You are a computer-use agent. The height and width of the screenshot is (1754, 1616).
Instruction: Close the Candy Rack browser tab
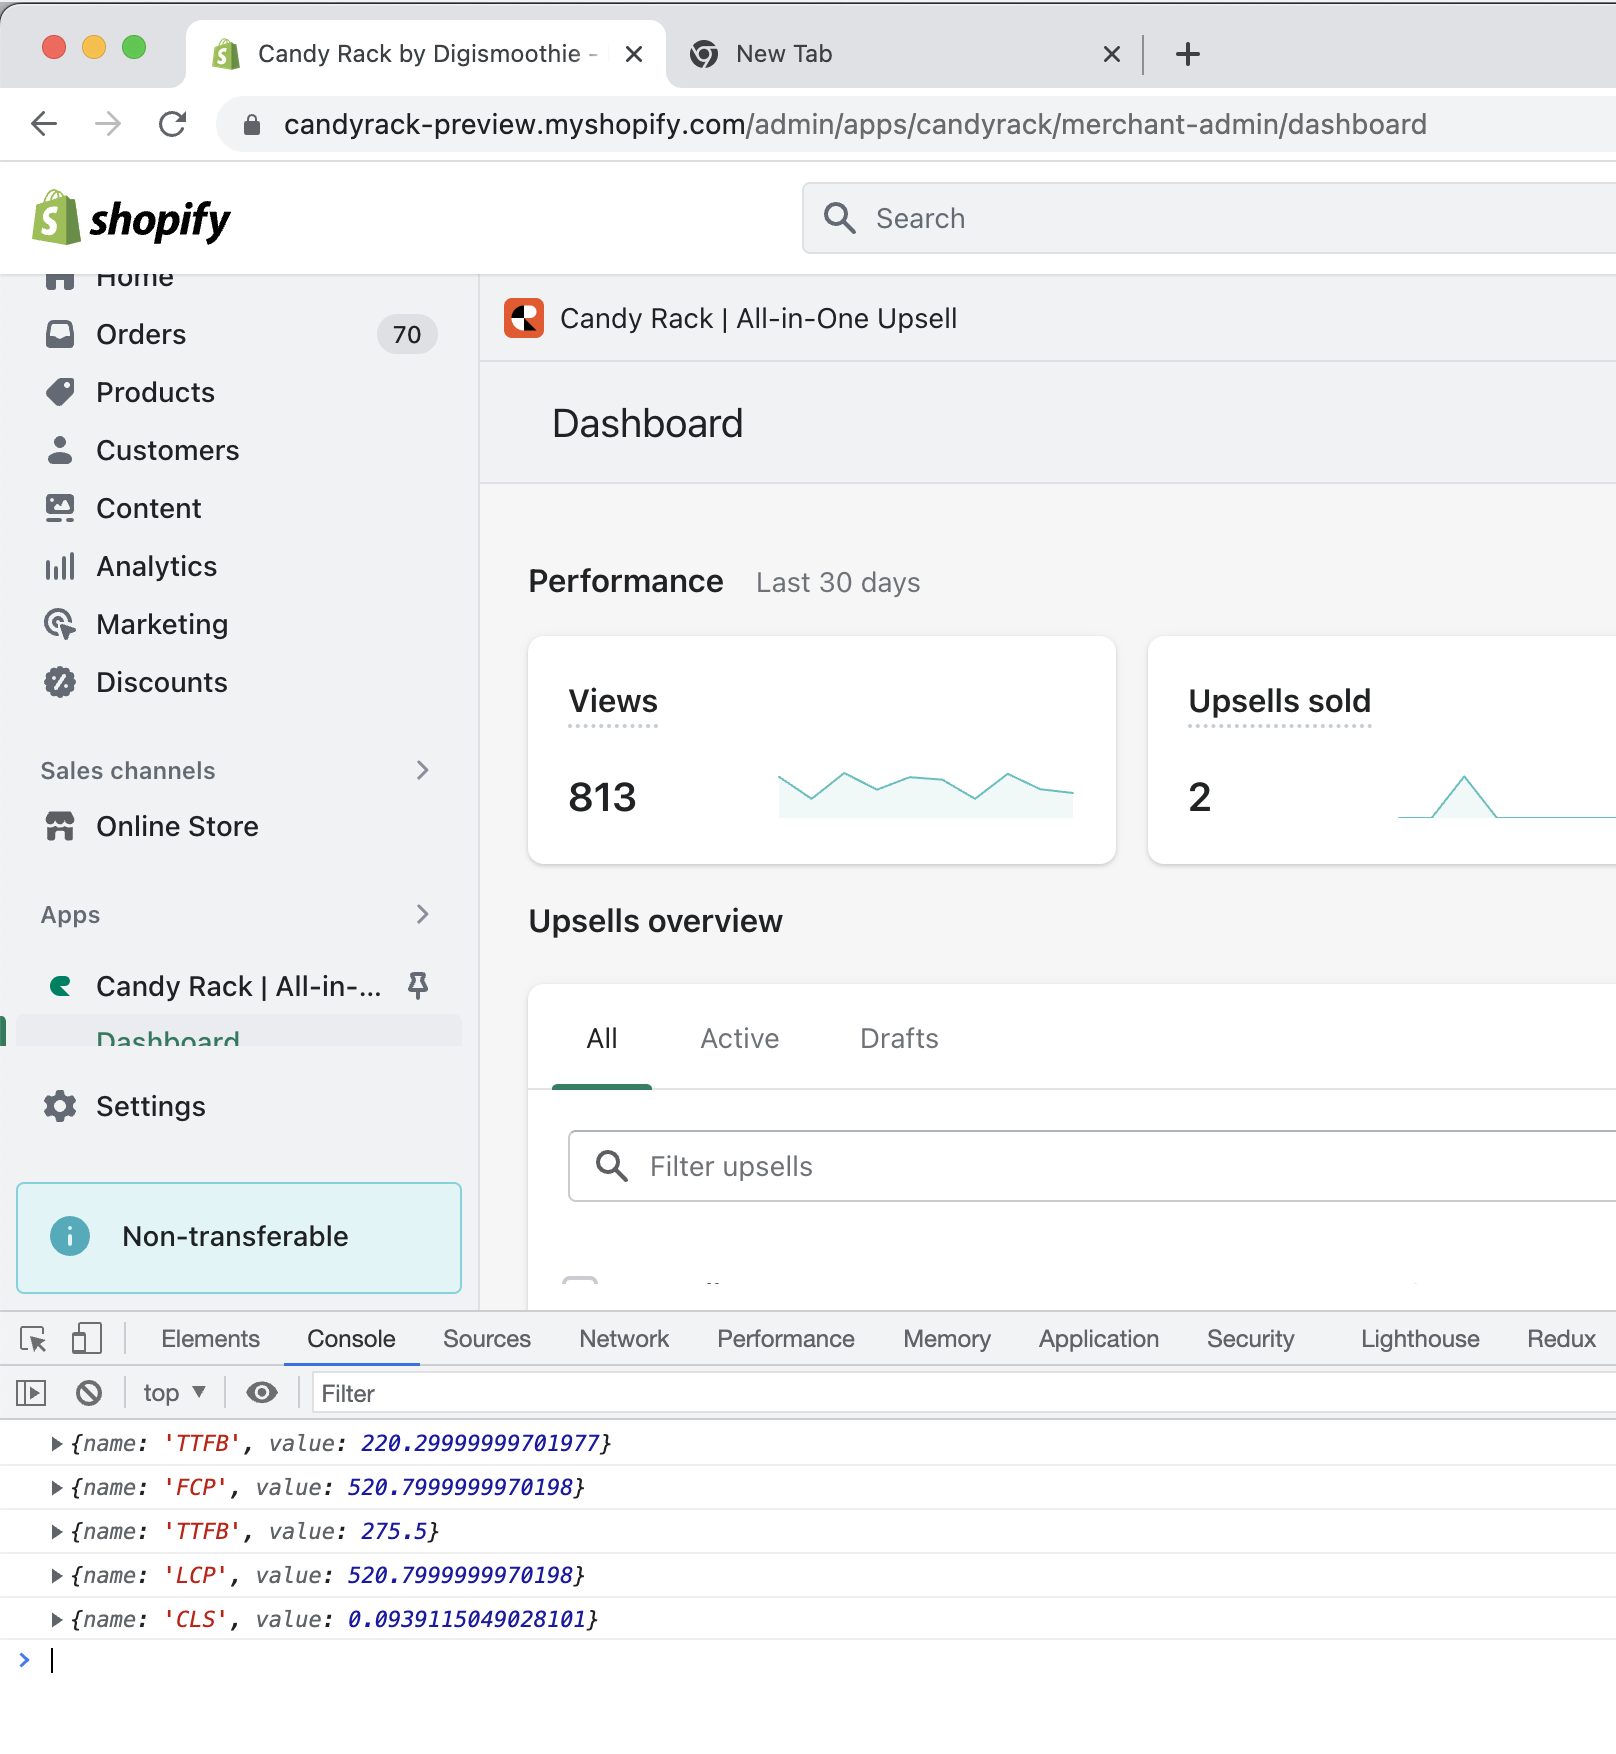634,54
